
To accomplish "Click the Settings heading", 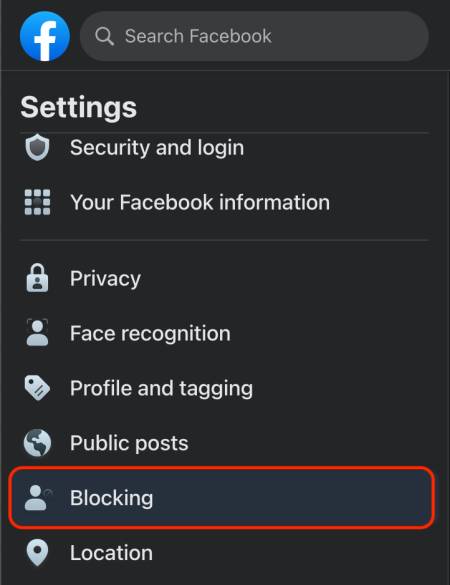I will [79, 107].
